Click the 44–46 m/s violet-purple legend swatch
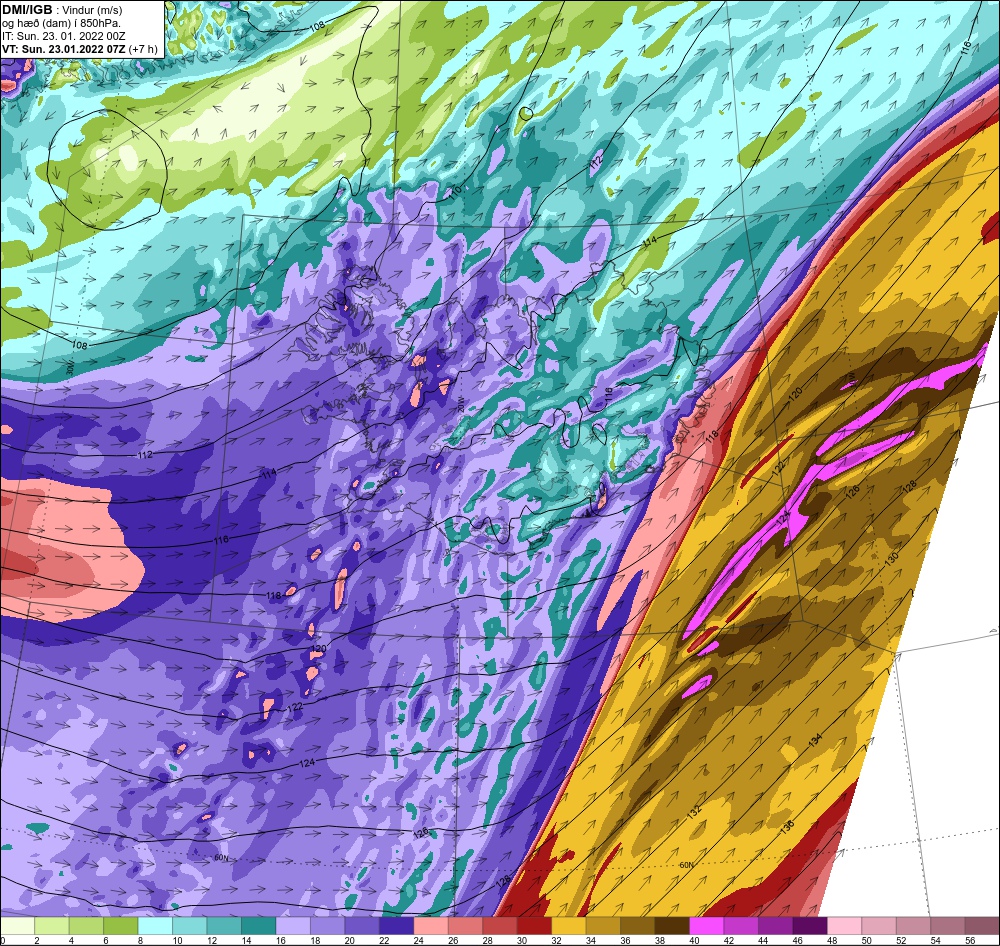1000x946 pixels. [776, 926]
